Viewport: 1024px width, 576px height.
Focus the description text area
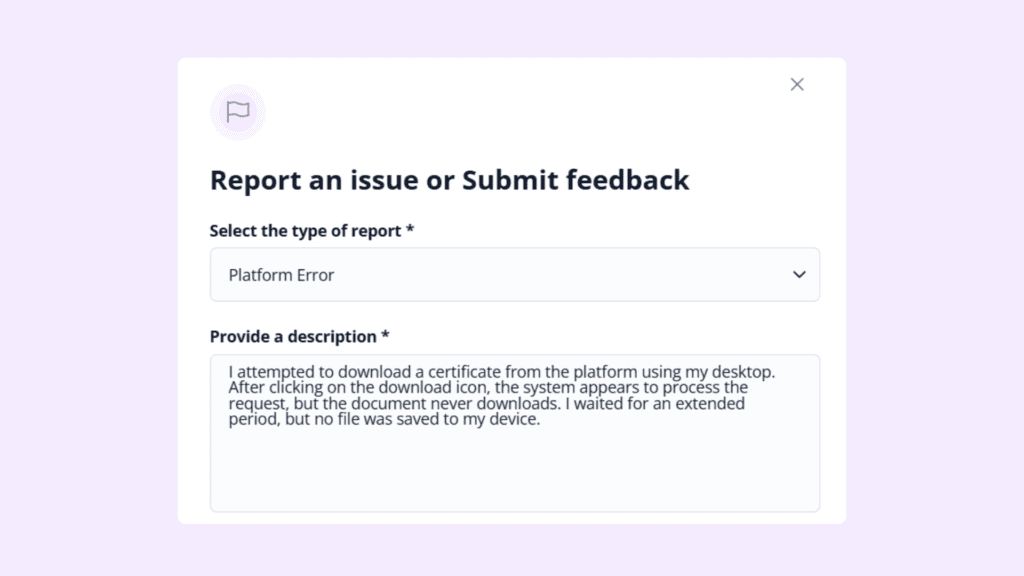tap(515, 433)
